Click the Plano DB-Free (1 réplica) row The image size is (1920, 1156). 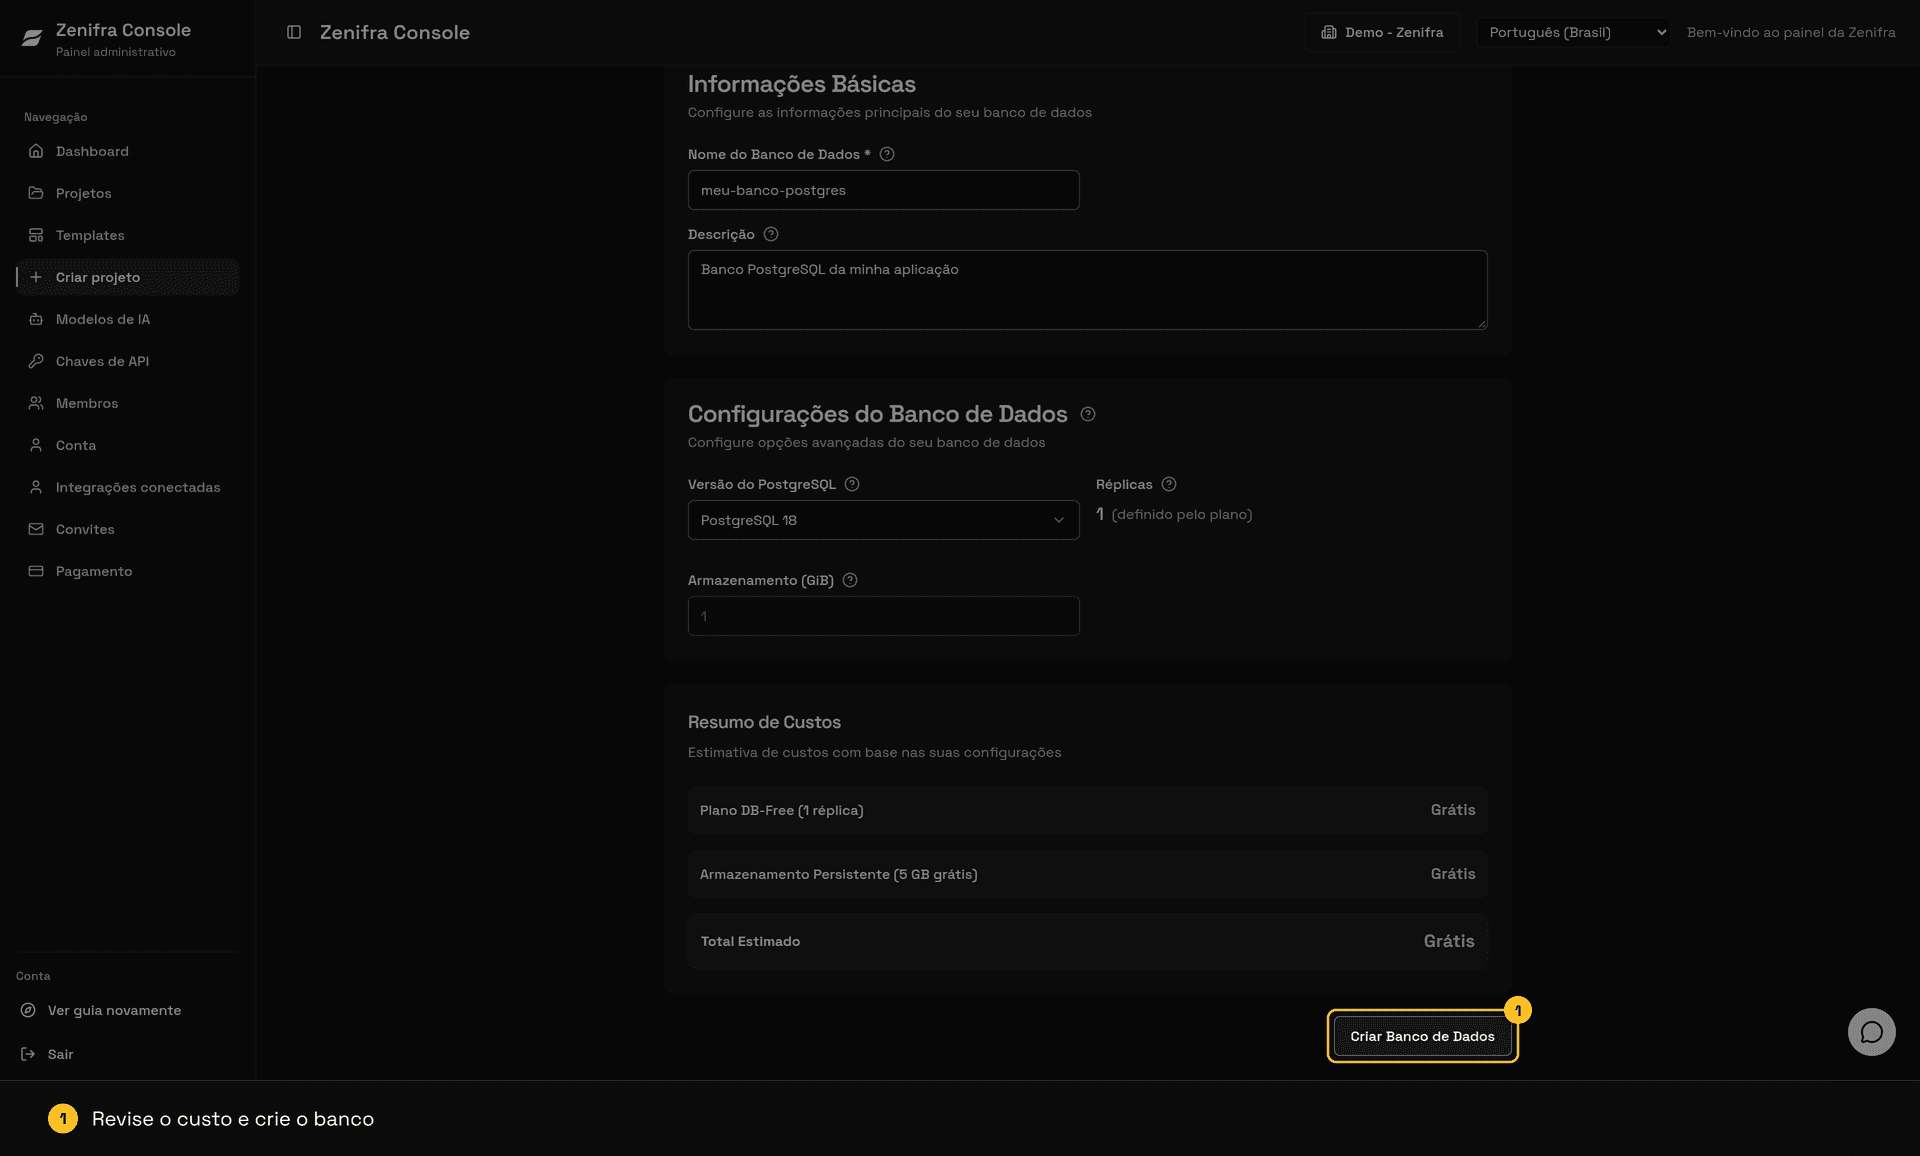tap(1088, 810)
